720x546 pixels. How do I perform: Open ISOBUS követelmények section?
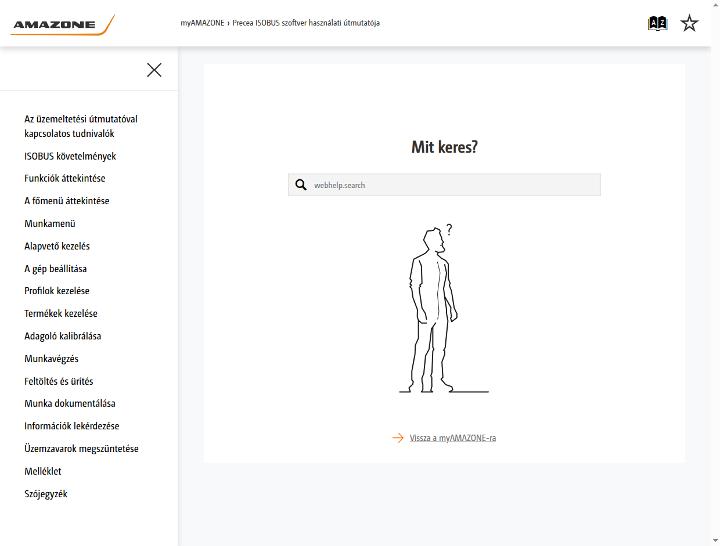pos(70,156)
